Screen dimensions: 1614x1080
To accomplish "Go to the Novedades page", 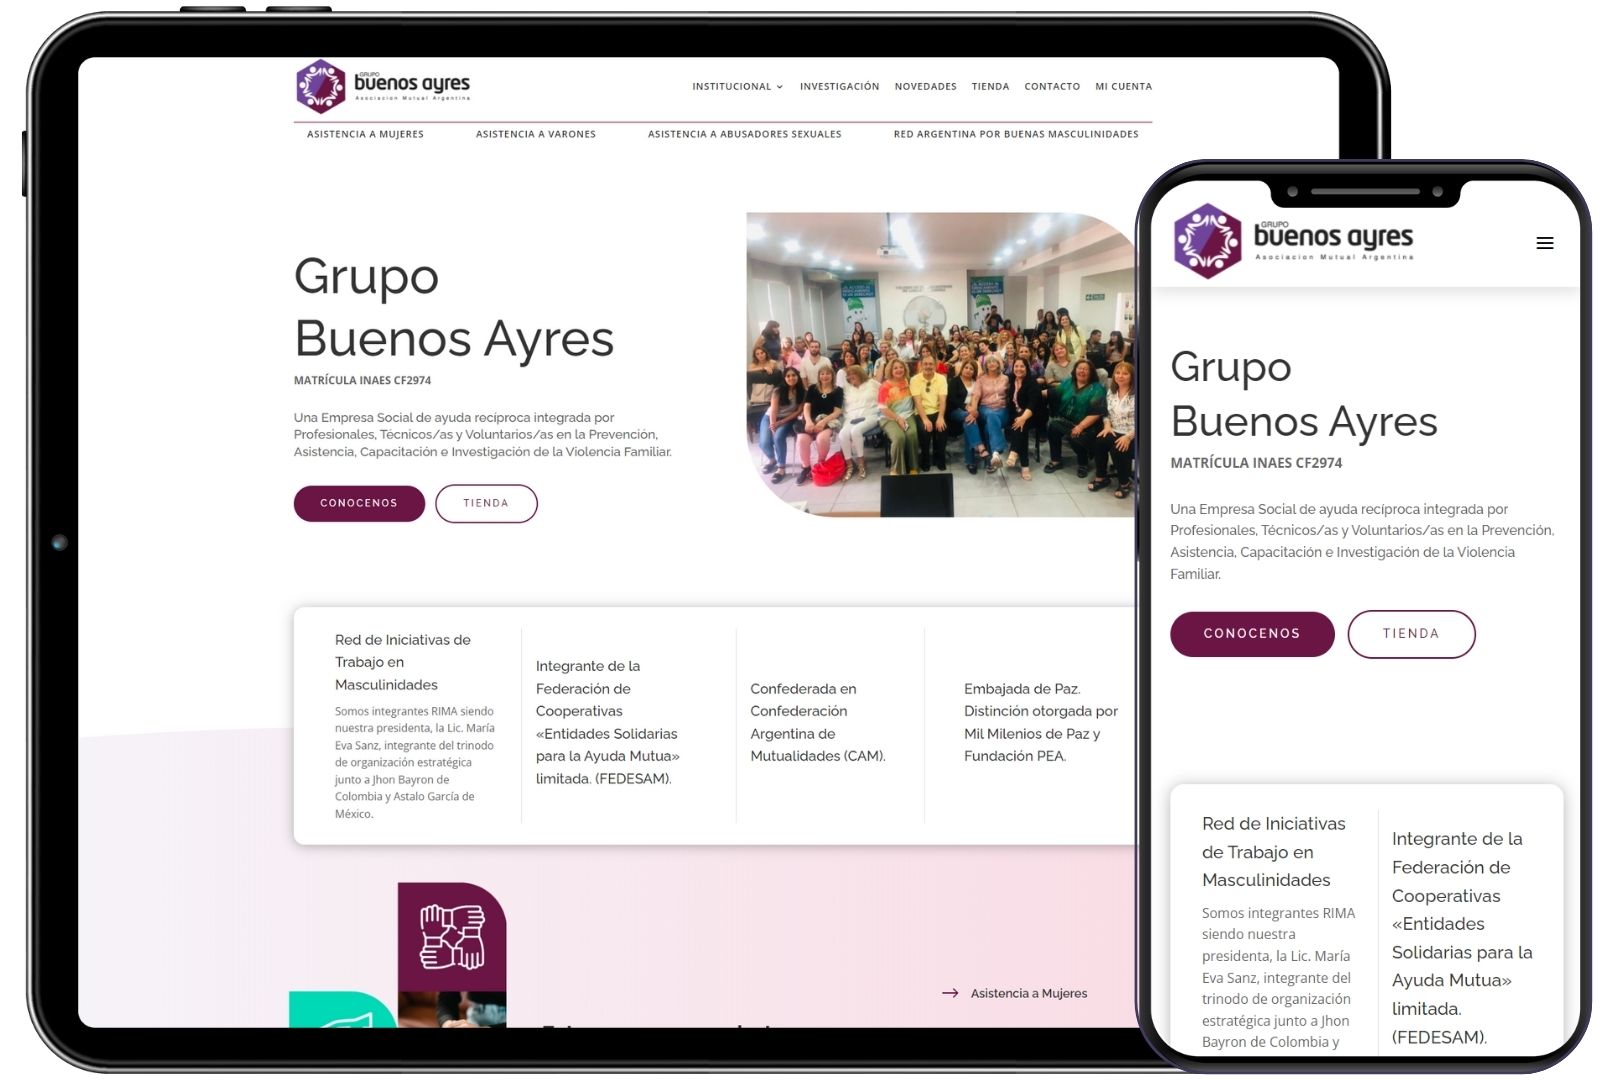I will point(925,87).
